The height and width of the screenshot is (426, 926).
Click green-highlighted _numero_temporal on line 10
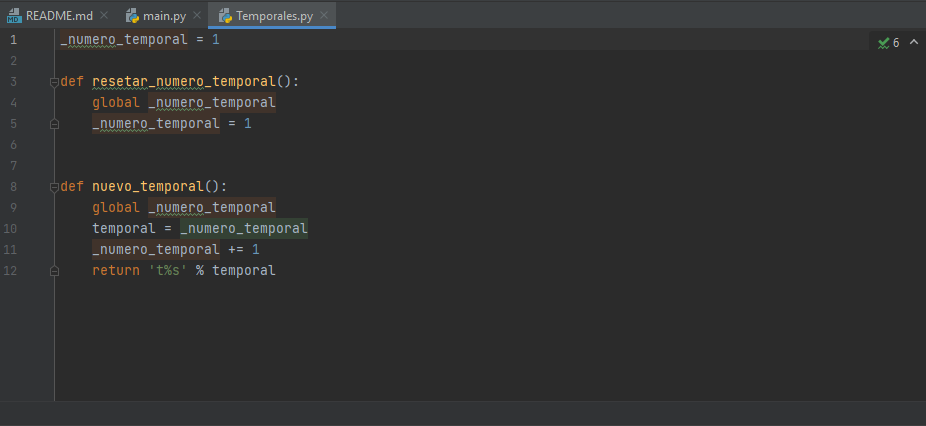tap(244, 229)
